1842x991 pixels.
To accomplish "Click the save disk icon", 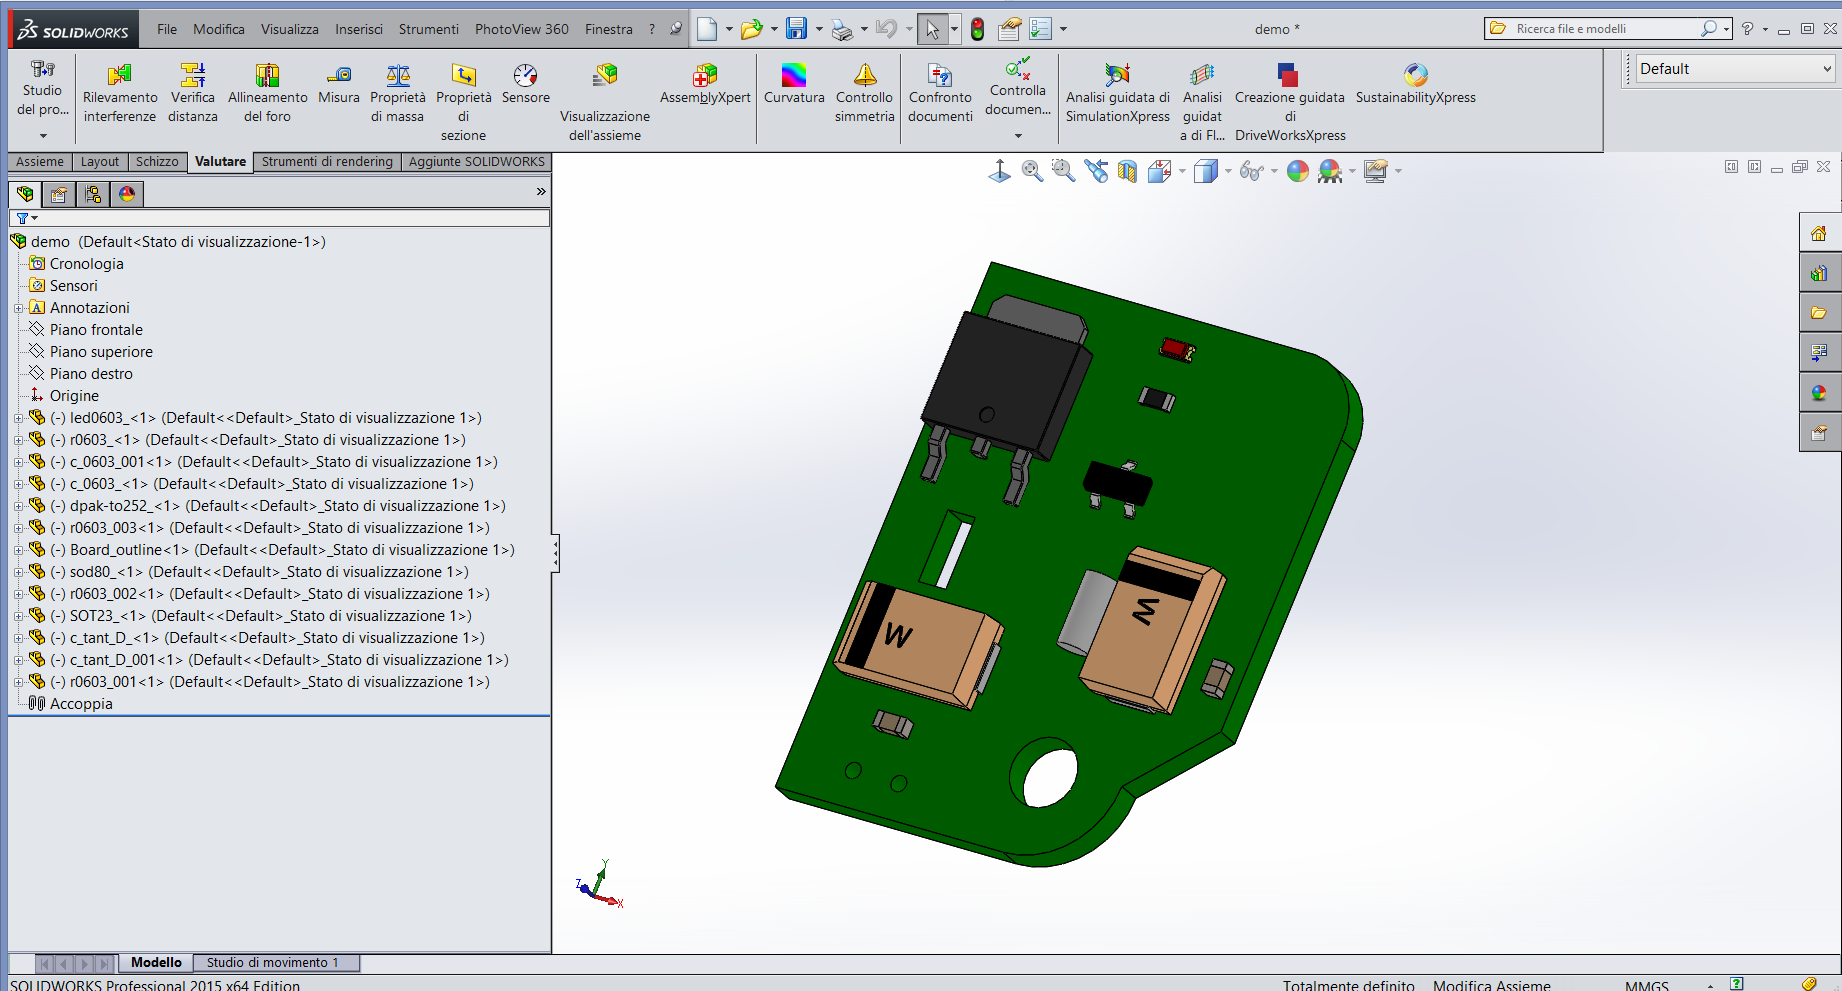I will point(796,29).
